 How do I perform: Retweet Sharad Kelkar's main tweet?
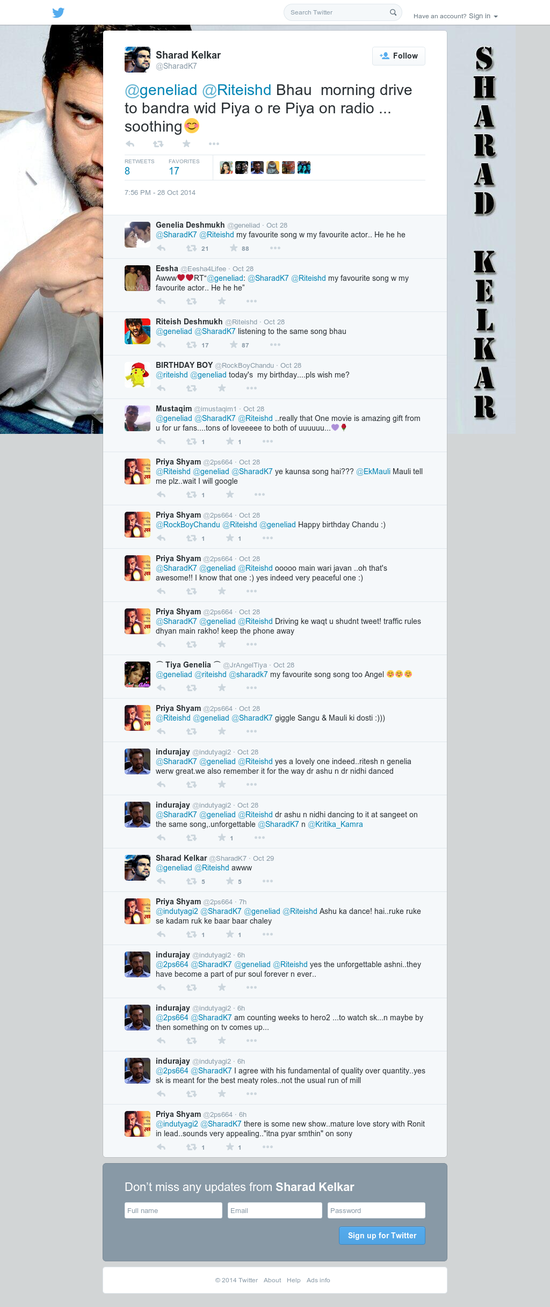158,144
